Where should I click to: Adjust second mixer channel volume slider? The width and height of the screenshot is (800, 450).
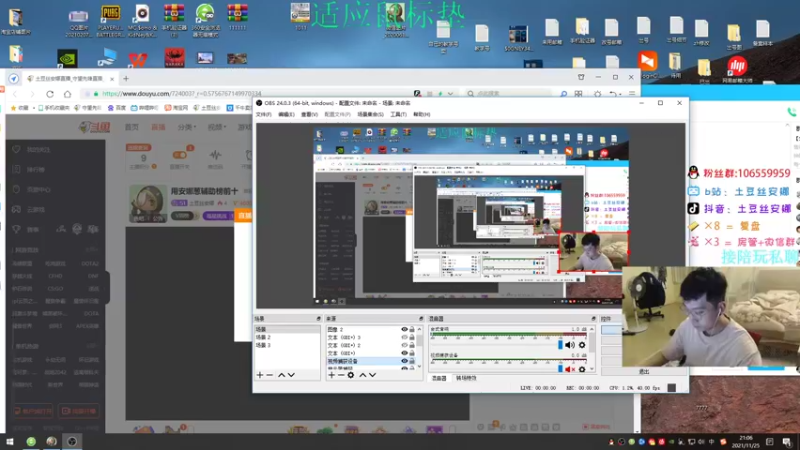pyautogui.click(x=561, y=369)
